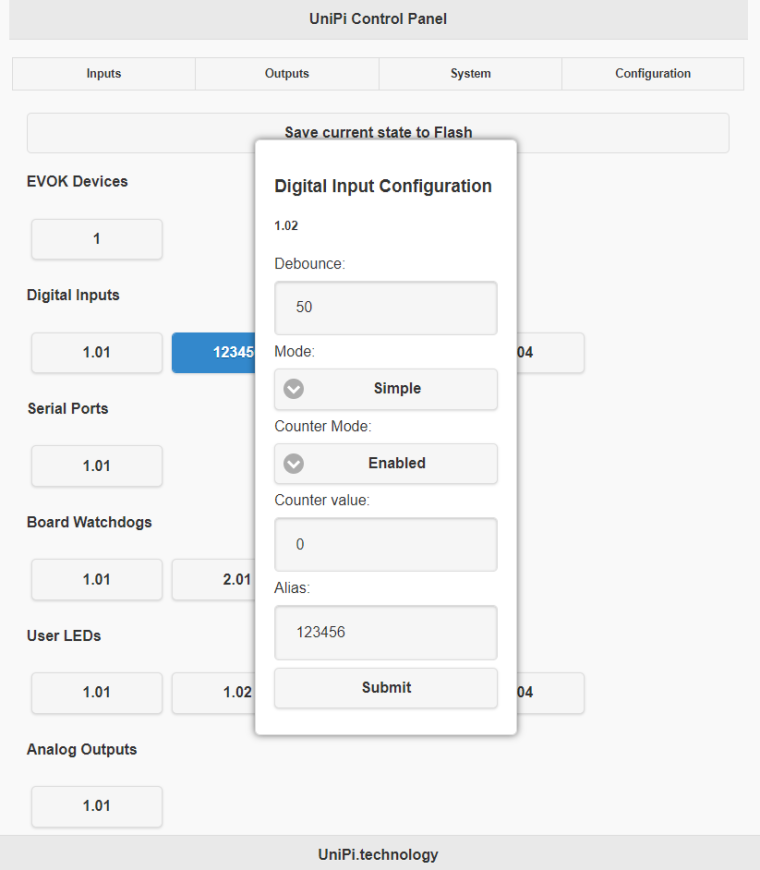The width and height of the screenshot is (760, 870).
Task: Click Save current state to Flash
Action: [378, 132]
